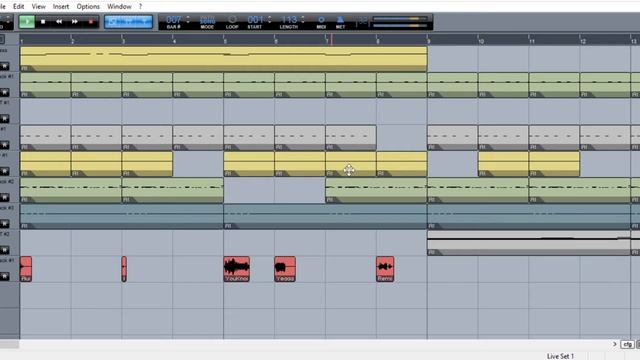Click the wide blue toolbar button

128,22
